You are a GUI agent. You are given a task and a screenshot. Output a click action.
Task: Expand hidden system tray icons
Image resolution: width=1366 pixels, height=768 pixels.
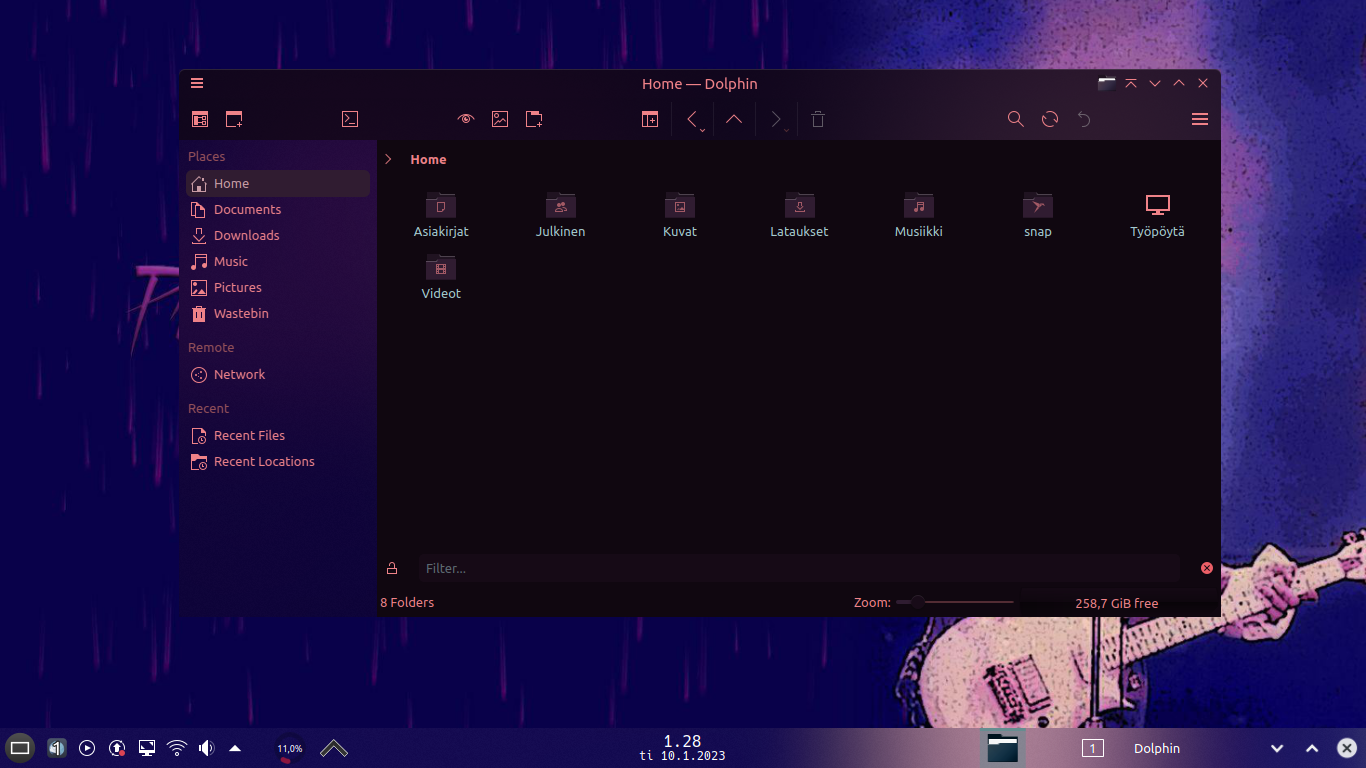pos(235,747)
